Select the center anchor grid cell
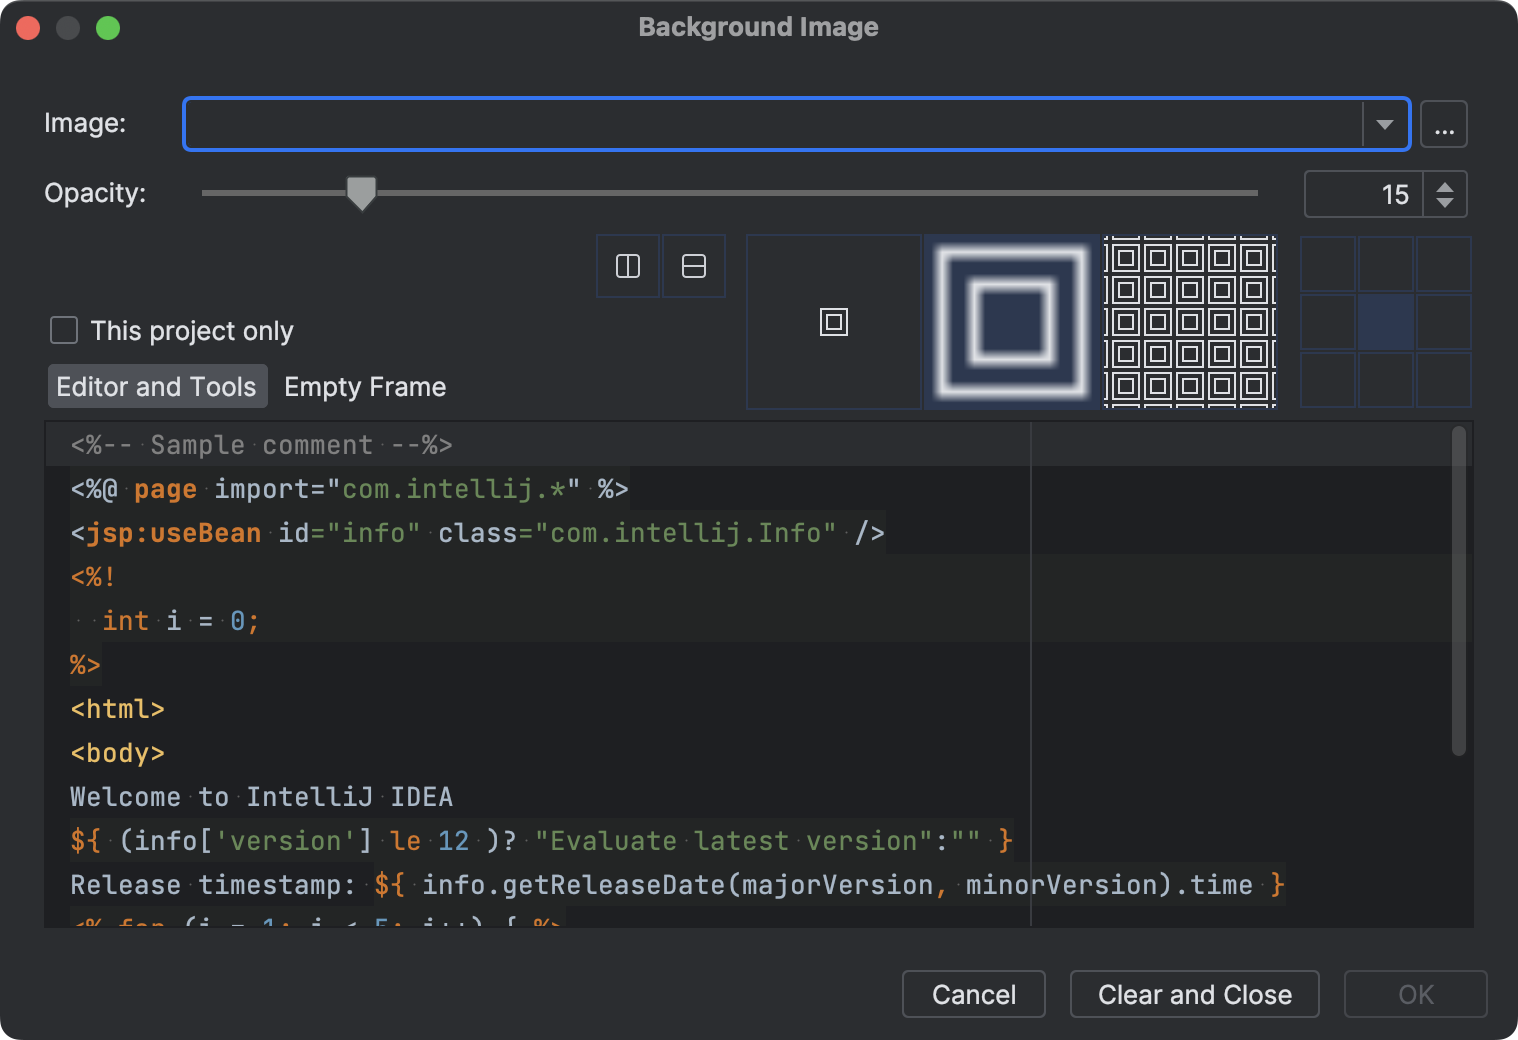This screenshot has height=1040, width=1518. pos(1386,322)
